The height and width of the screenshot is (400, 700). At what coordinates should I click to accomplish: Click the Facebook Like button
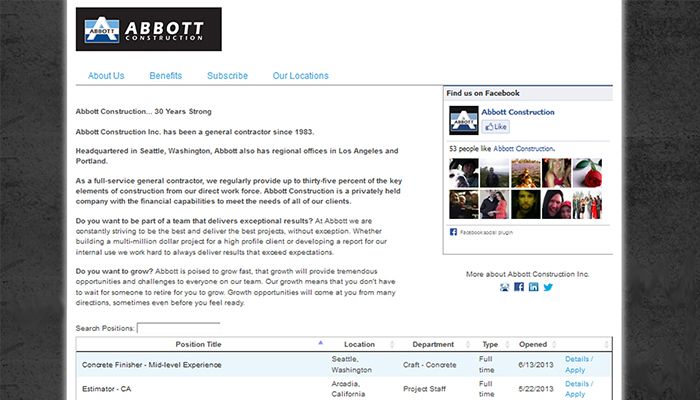click(x=496, y=127)
